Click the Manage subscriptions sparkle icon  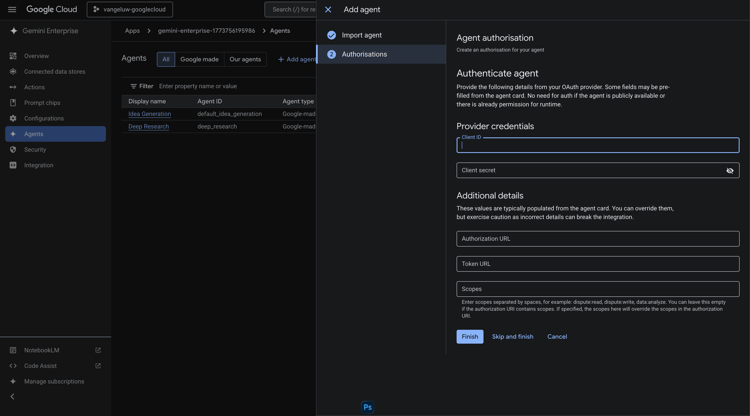[13, 382]
